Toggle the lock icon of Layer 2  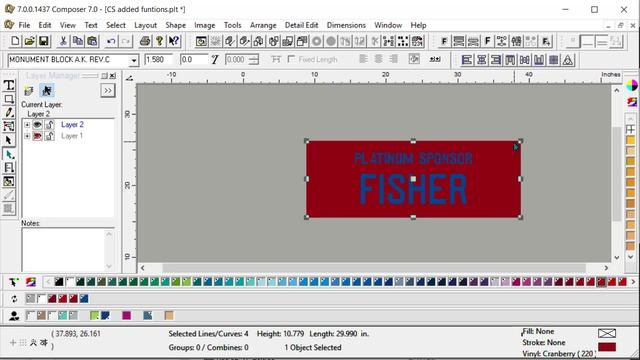click(x=49, y=124)
